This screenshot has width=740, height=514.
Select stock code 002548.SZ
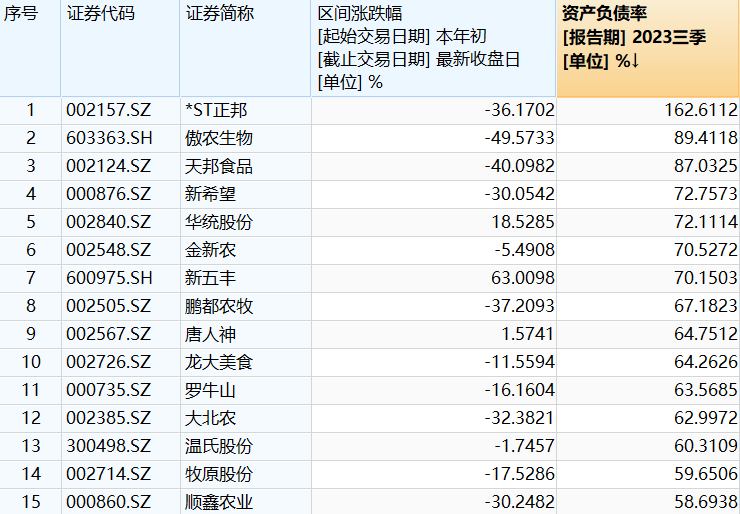tap(109, 250)
